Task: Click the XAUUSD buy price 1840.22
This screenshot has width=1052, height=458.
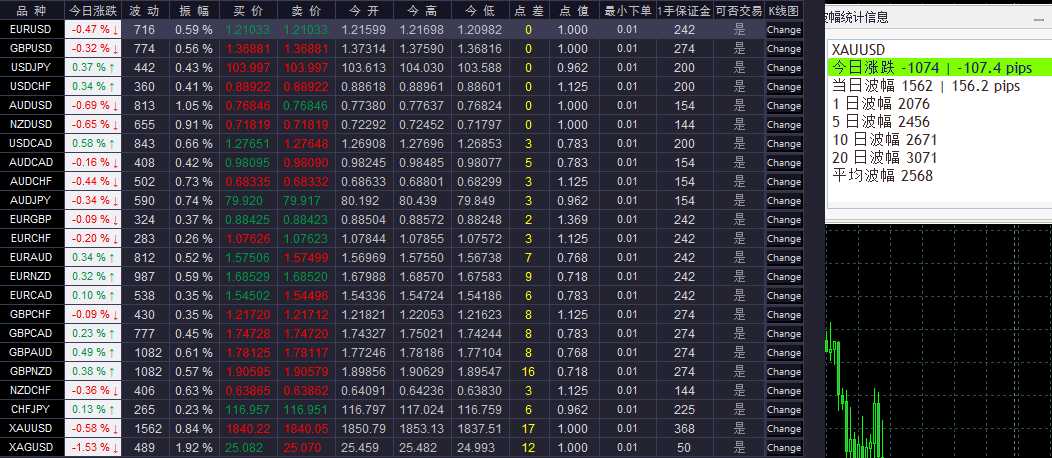Action: [x=248, y=428]
